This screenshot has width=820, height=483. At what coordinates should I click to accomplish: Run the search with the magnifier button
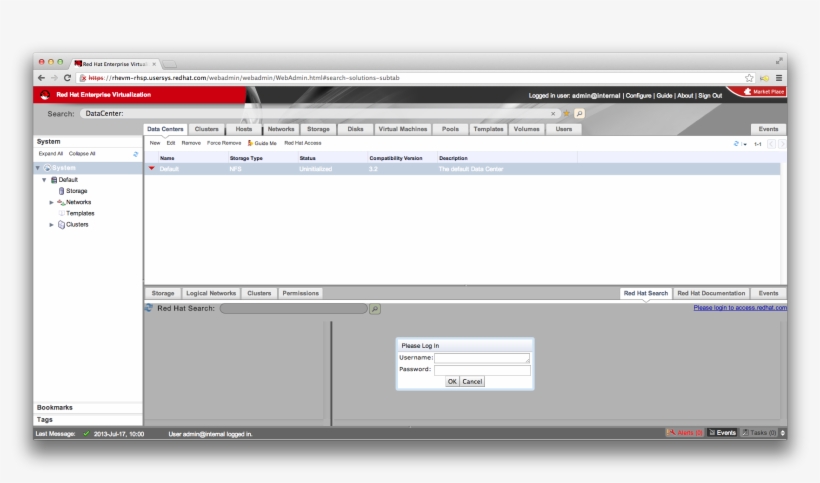579,113
